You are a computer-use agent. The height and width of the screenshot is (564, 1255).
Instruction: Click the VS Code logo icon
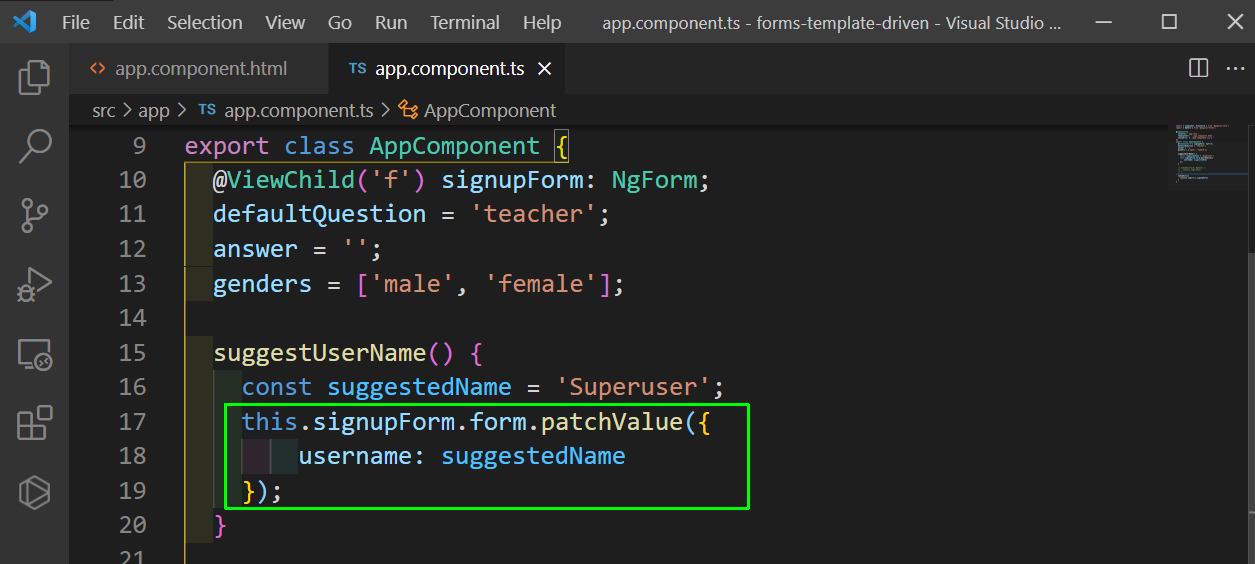[x=24, y=22]
